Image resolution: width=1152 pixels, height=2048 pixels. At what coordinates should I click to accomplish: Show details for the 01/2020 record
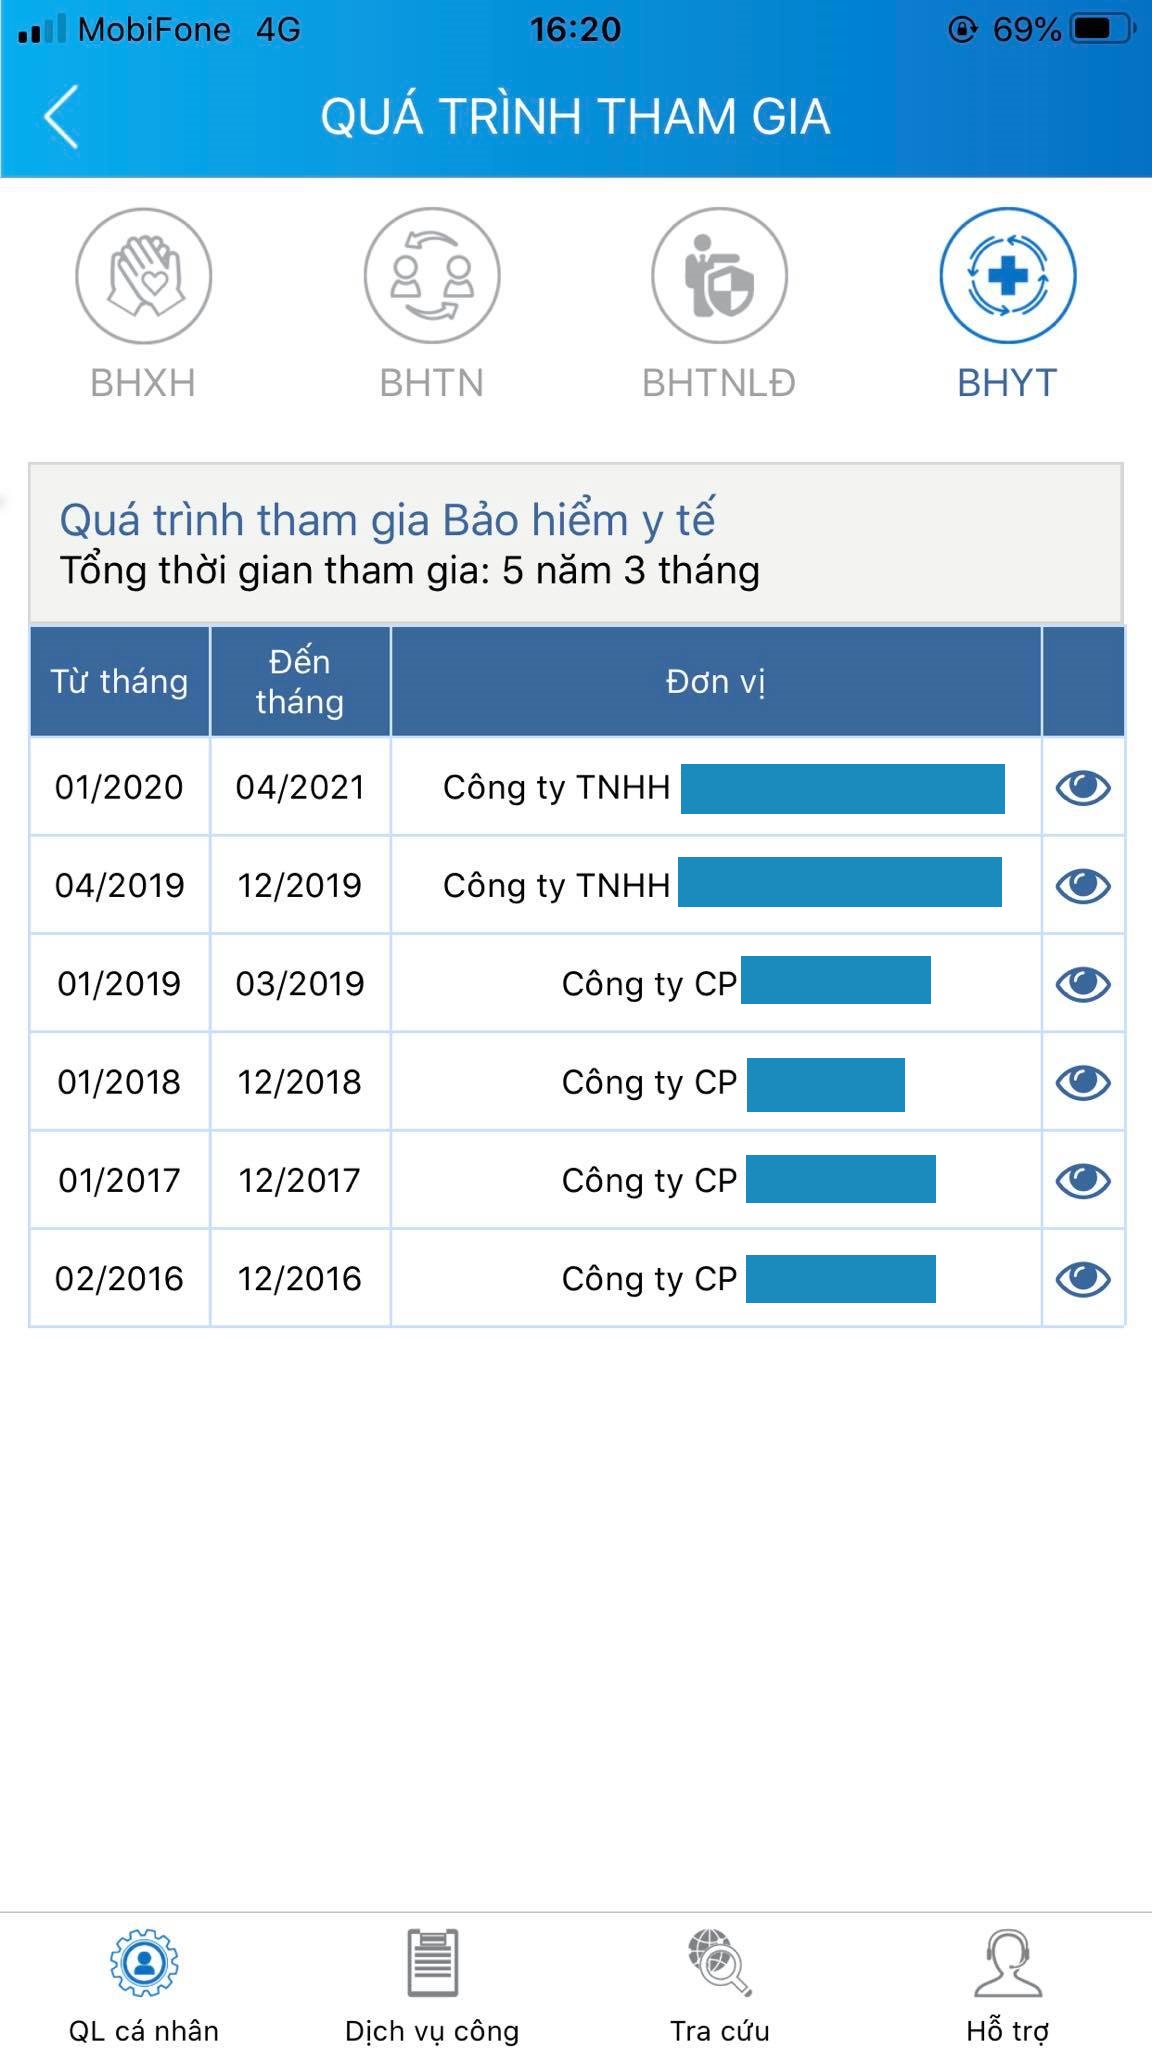pyautogui.click(x=1086, y=788)
